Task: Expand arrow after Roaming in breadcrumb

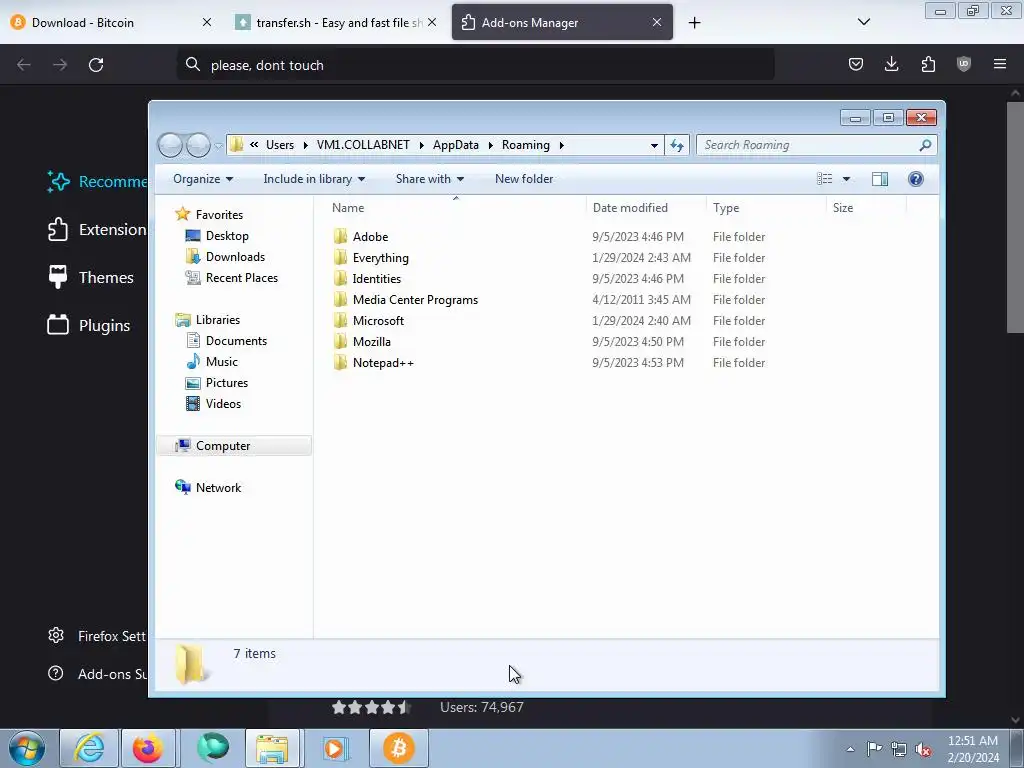Action: pos(561,145)
